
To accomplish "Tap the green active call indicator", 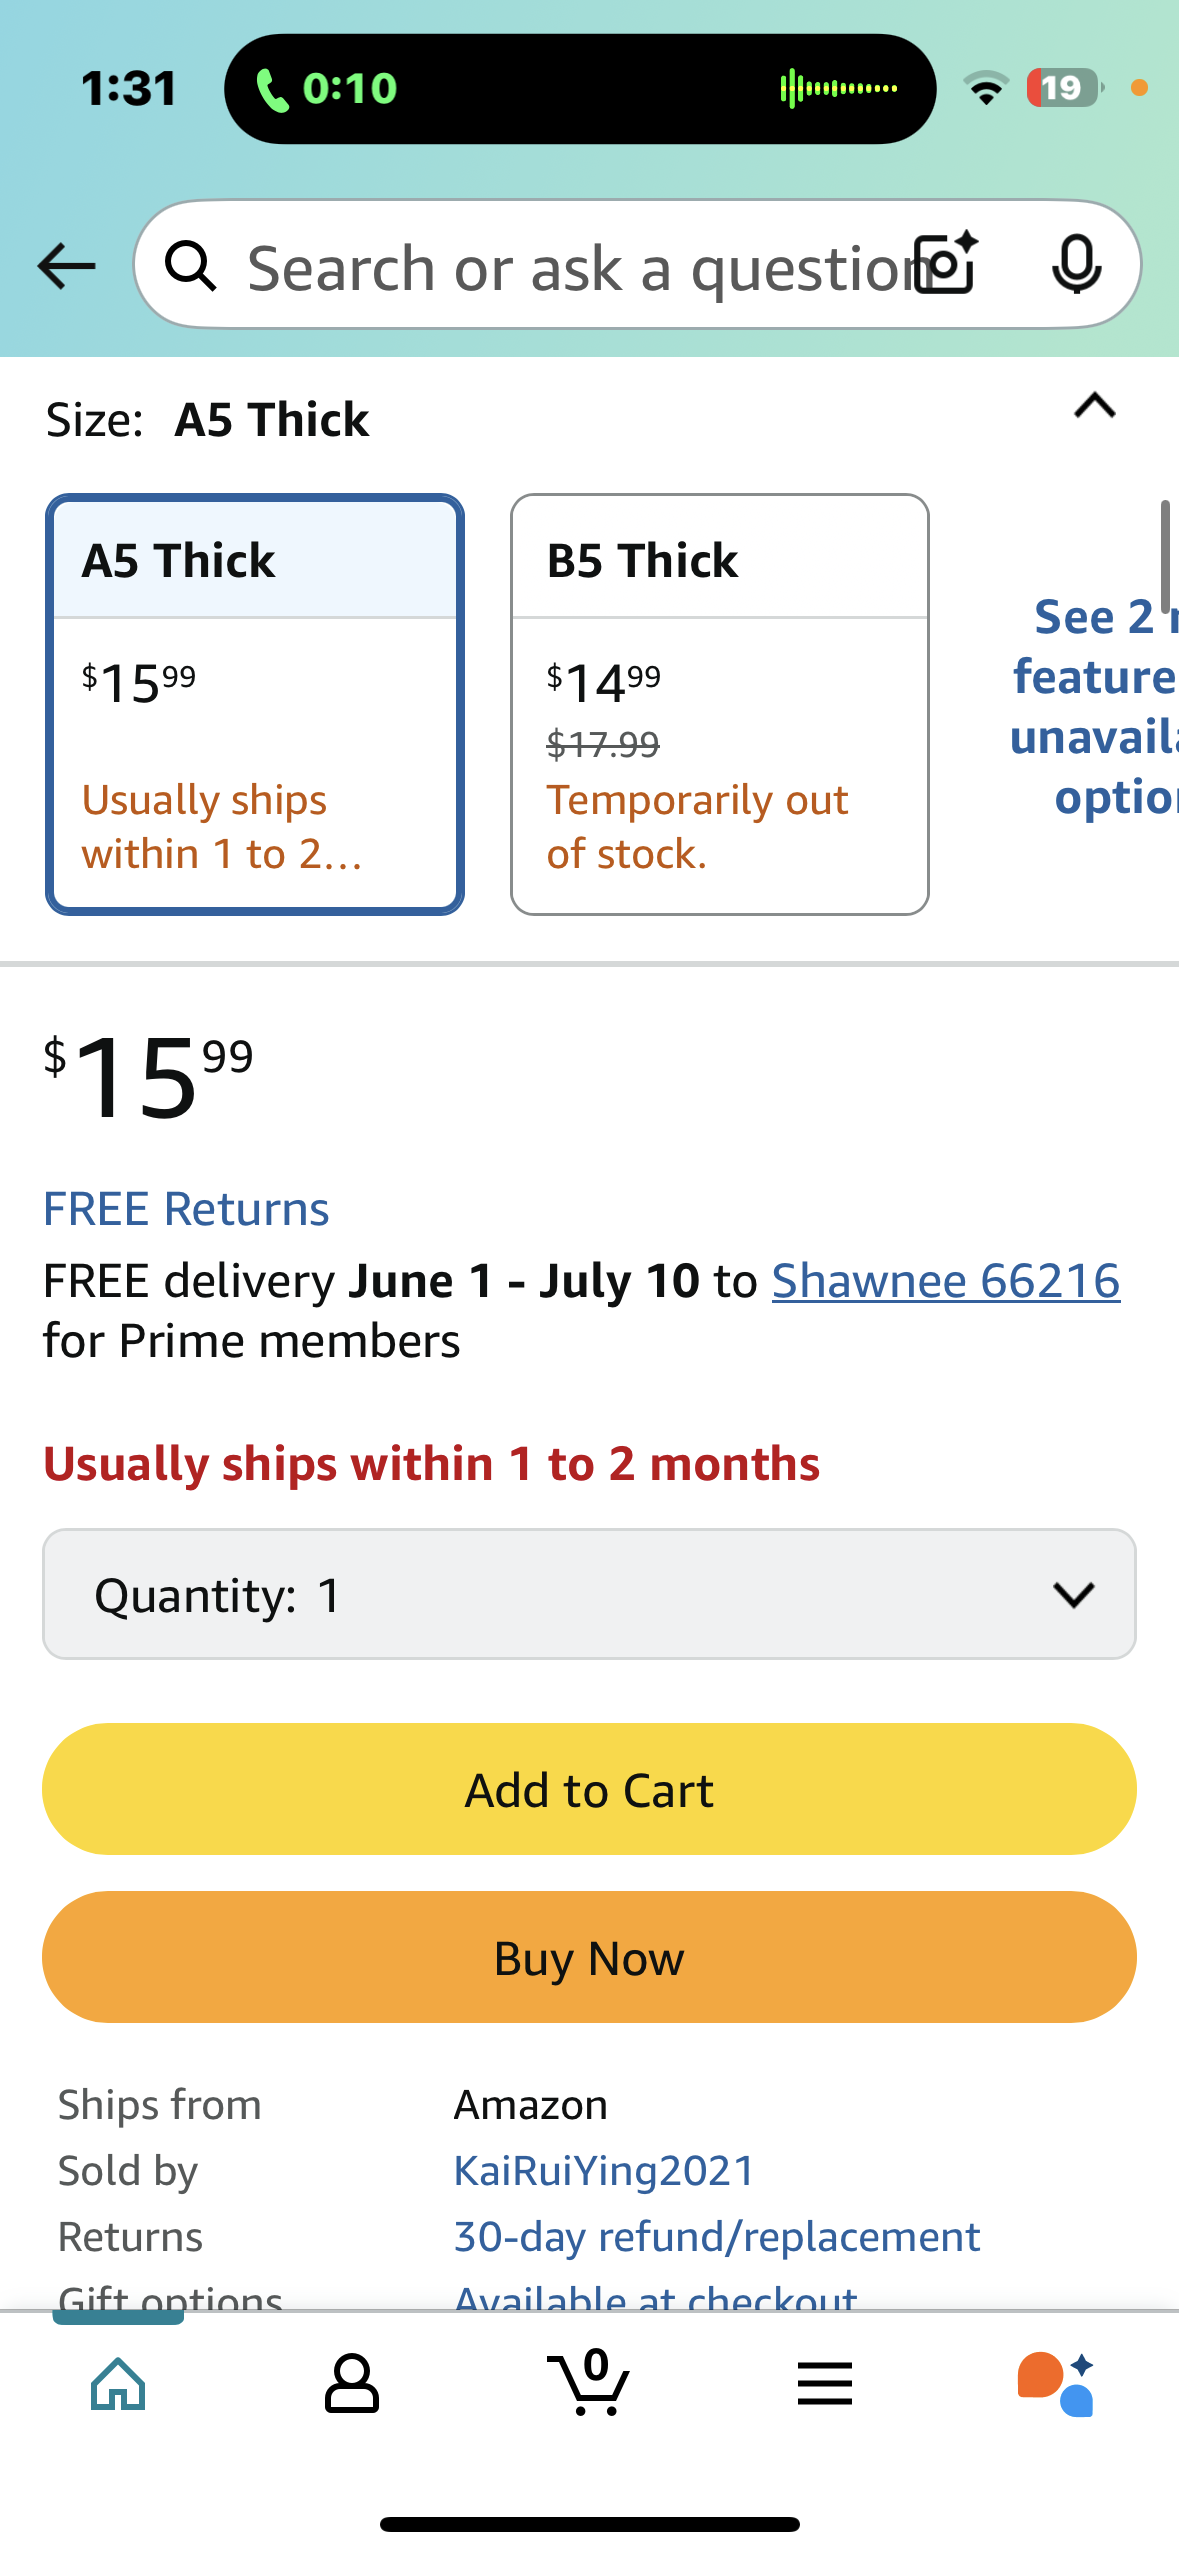I will pyautogui.click(x=328, y=89).
